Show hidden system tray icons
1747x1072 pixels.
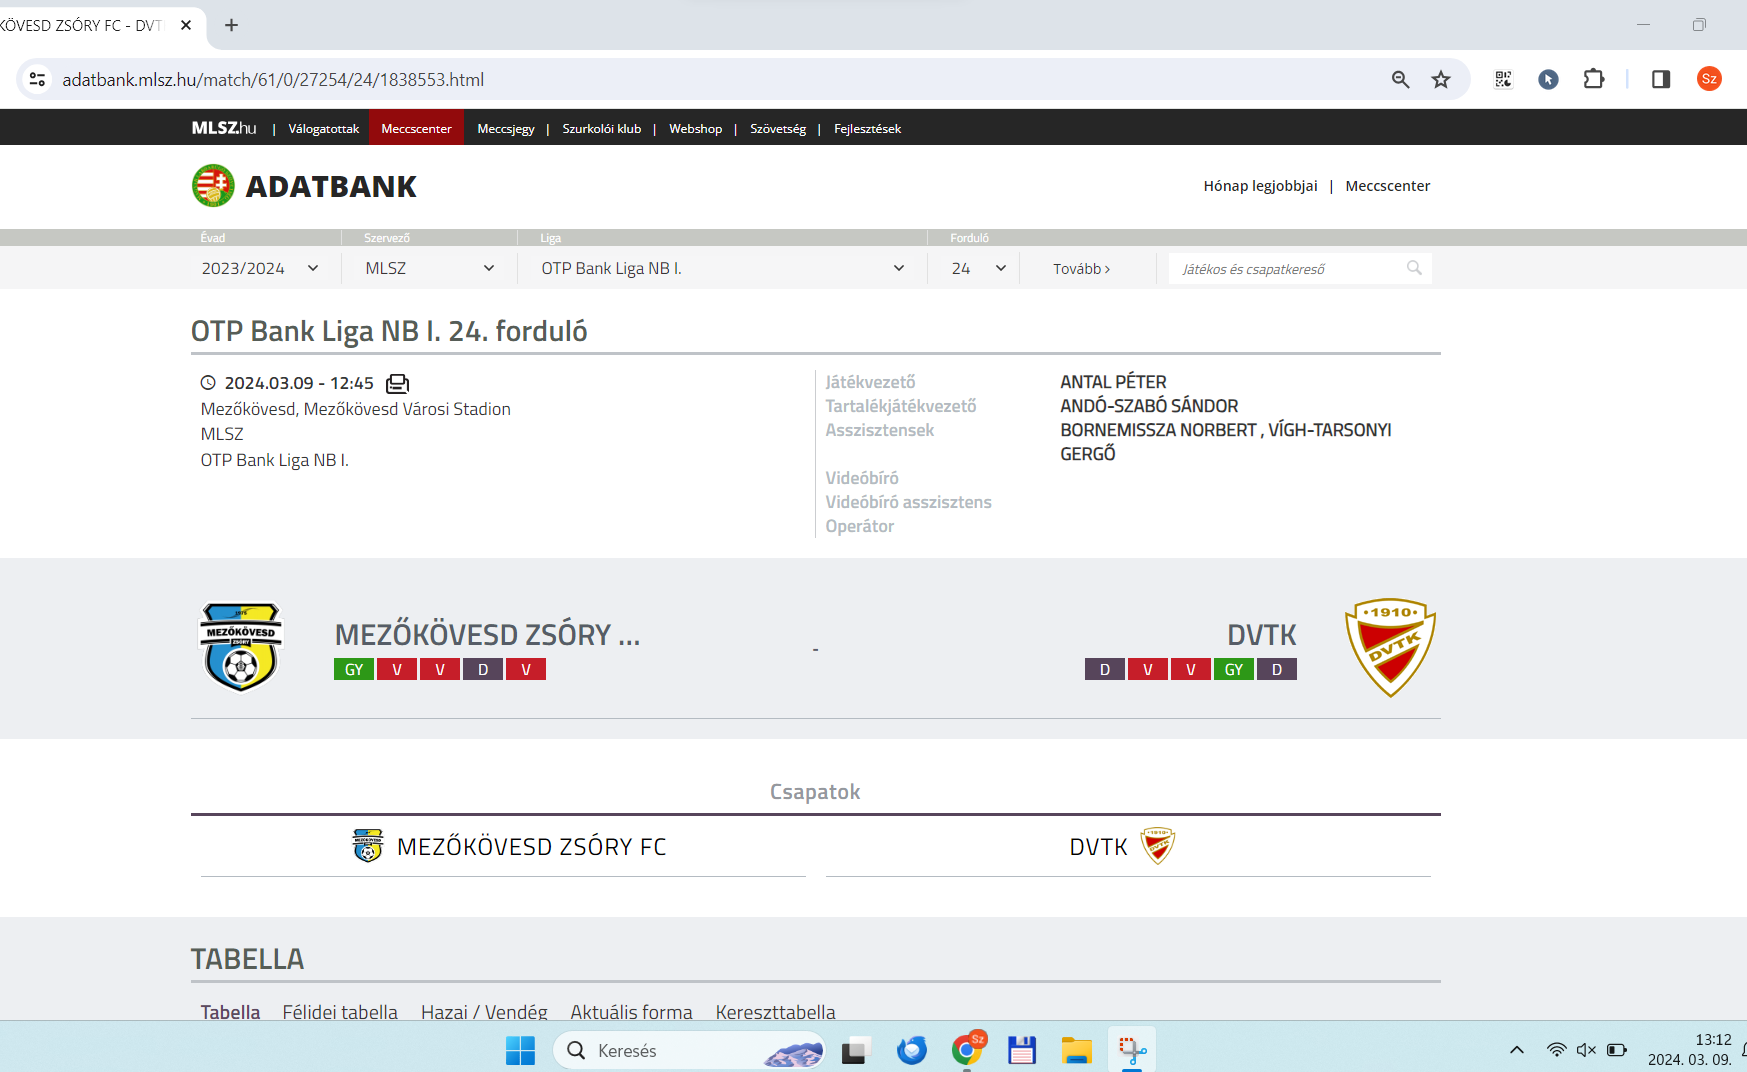pos(1517,1050)
